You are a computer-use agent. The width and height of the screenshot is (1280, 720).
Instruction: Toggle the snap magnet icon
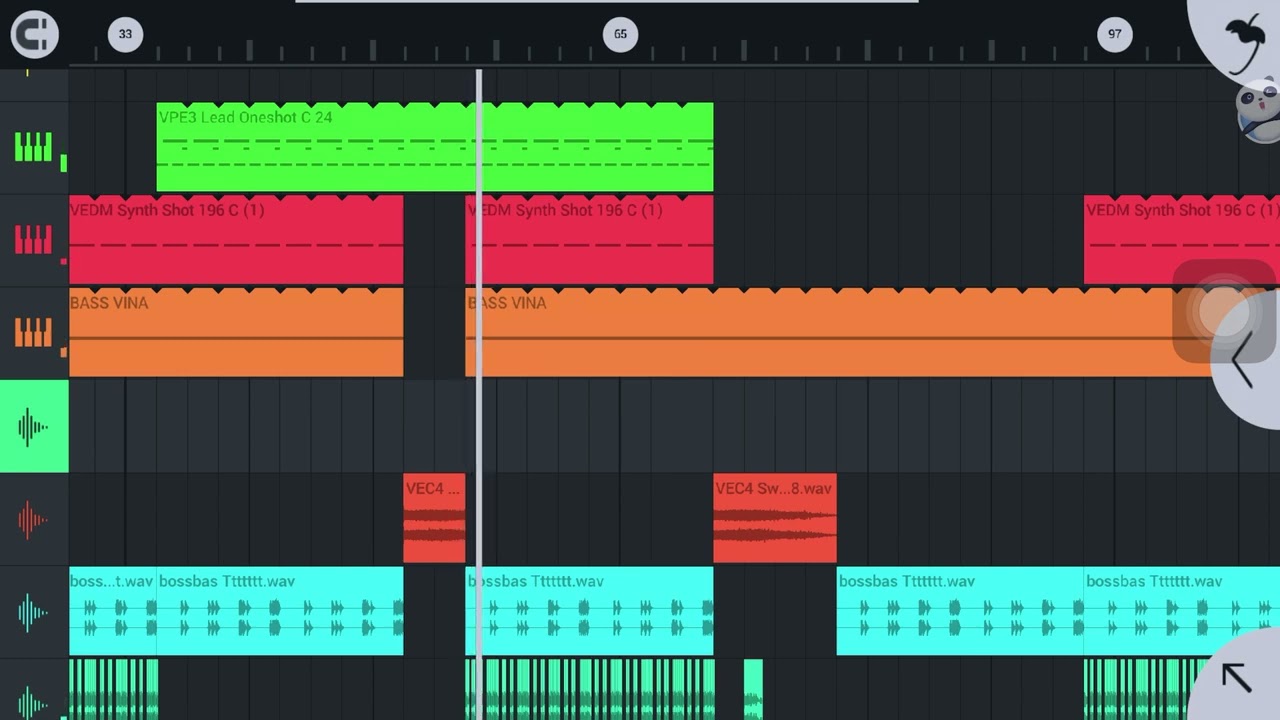34,34
